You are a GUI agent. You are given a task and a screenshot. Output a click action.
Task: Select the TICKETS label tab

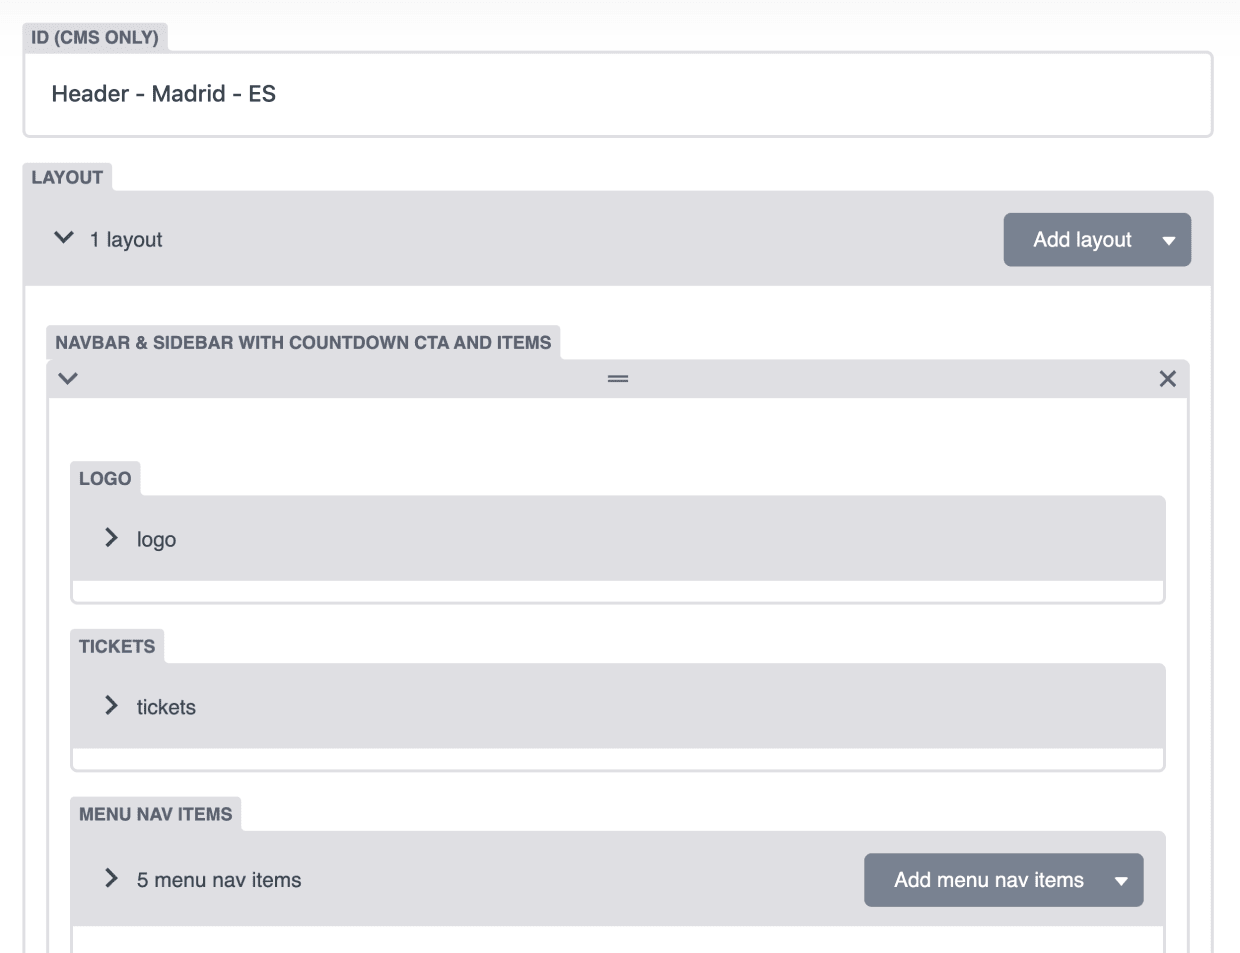(117, 646)
